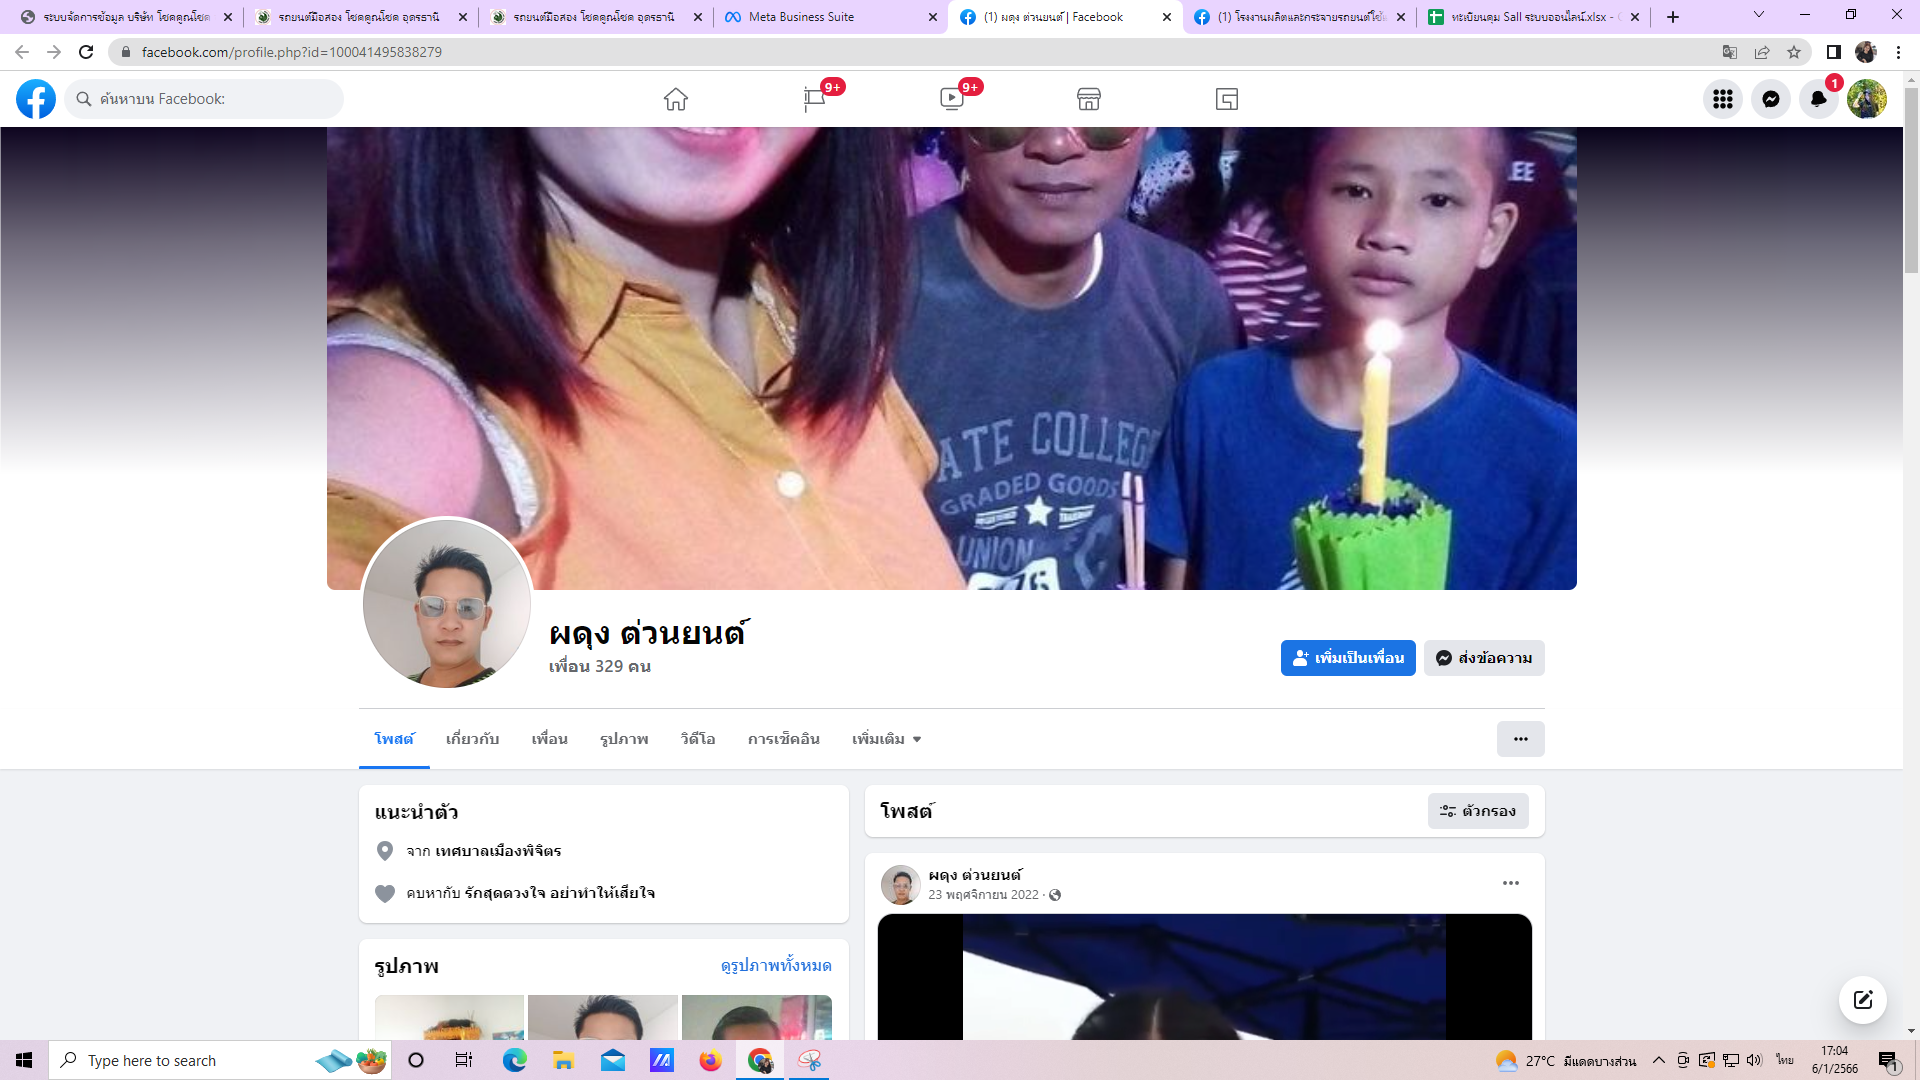Open the nine-dot menu grid
The height and width of the screenshot is (1080, 1920).
(1723, 99)
